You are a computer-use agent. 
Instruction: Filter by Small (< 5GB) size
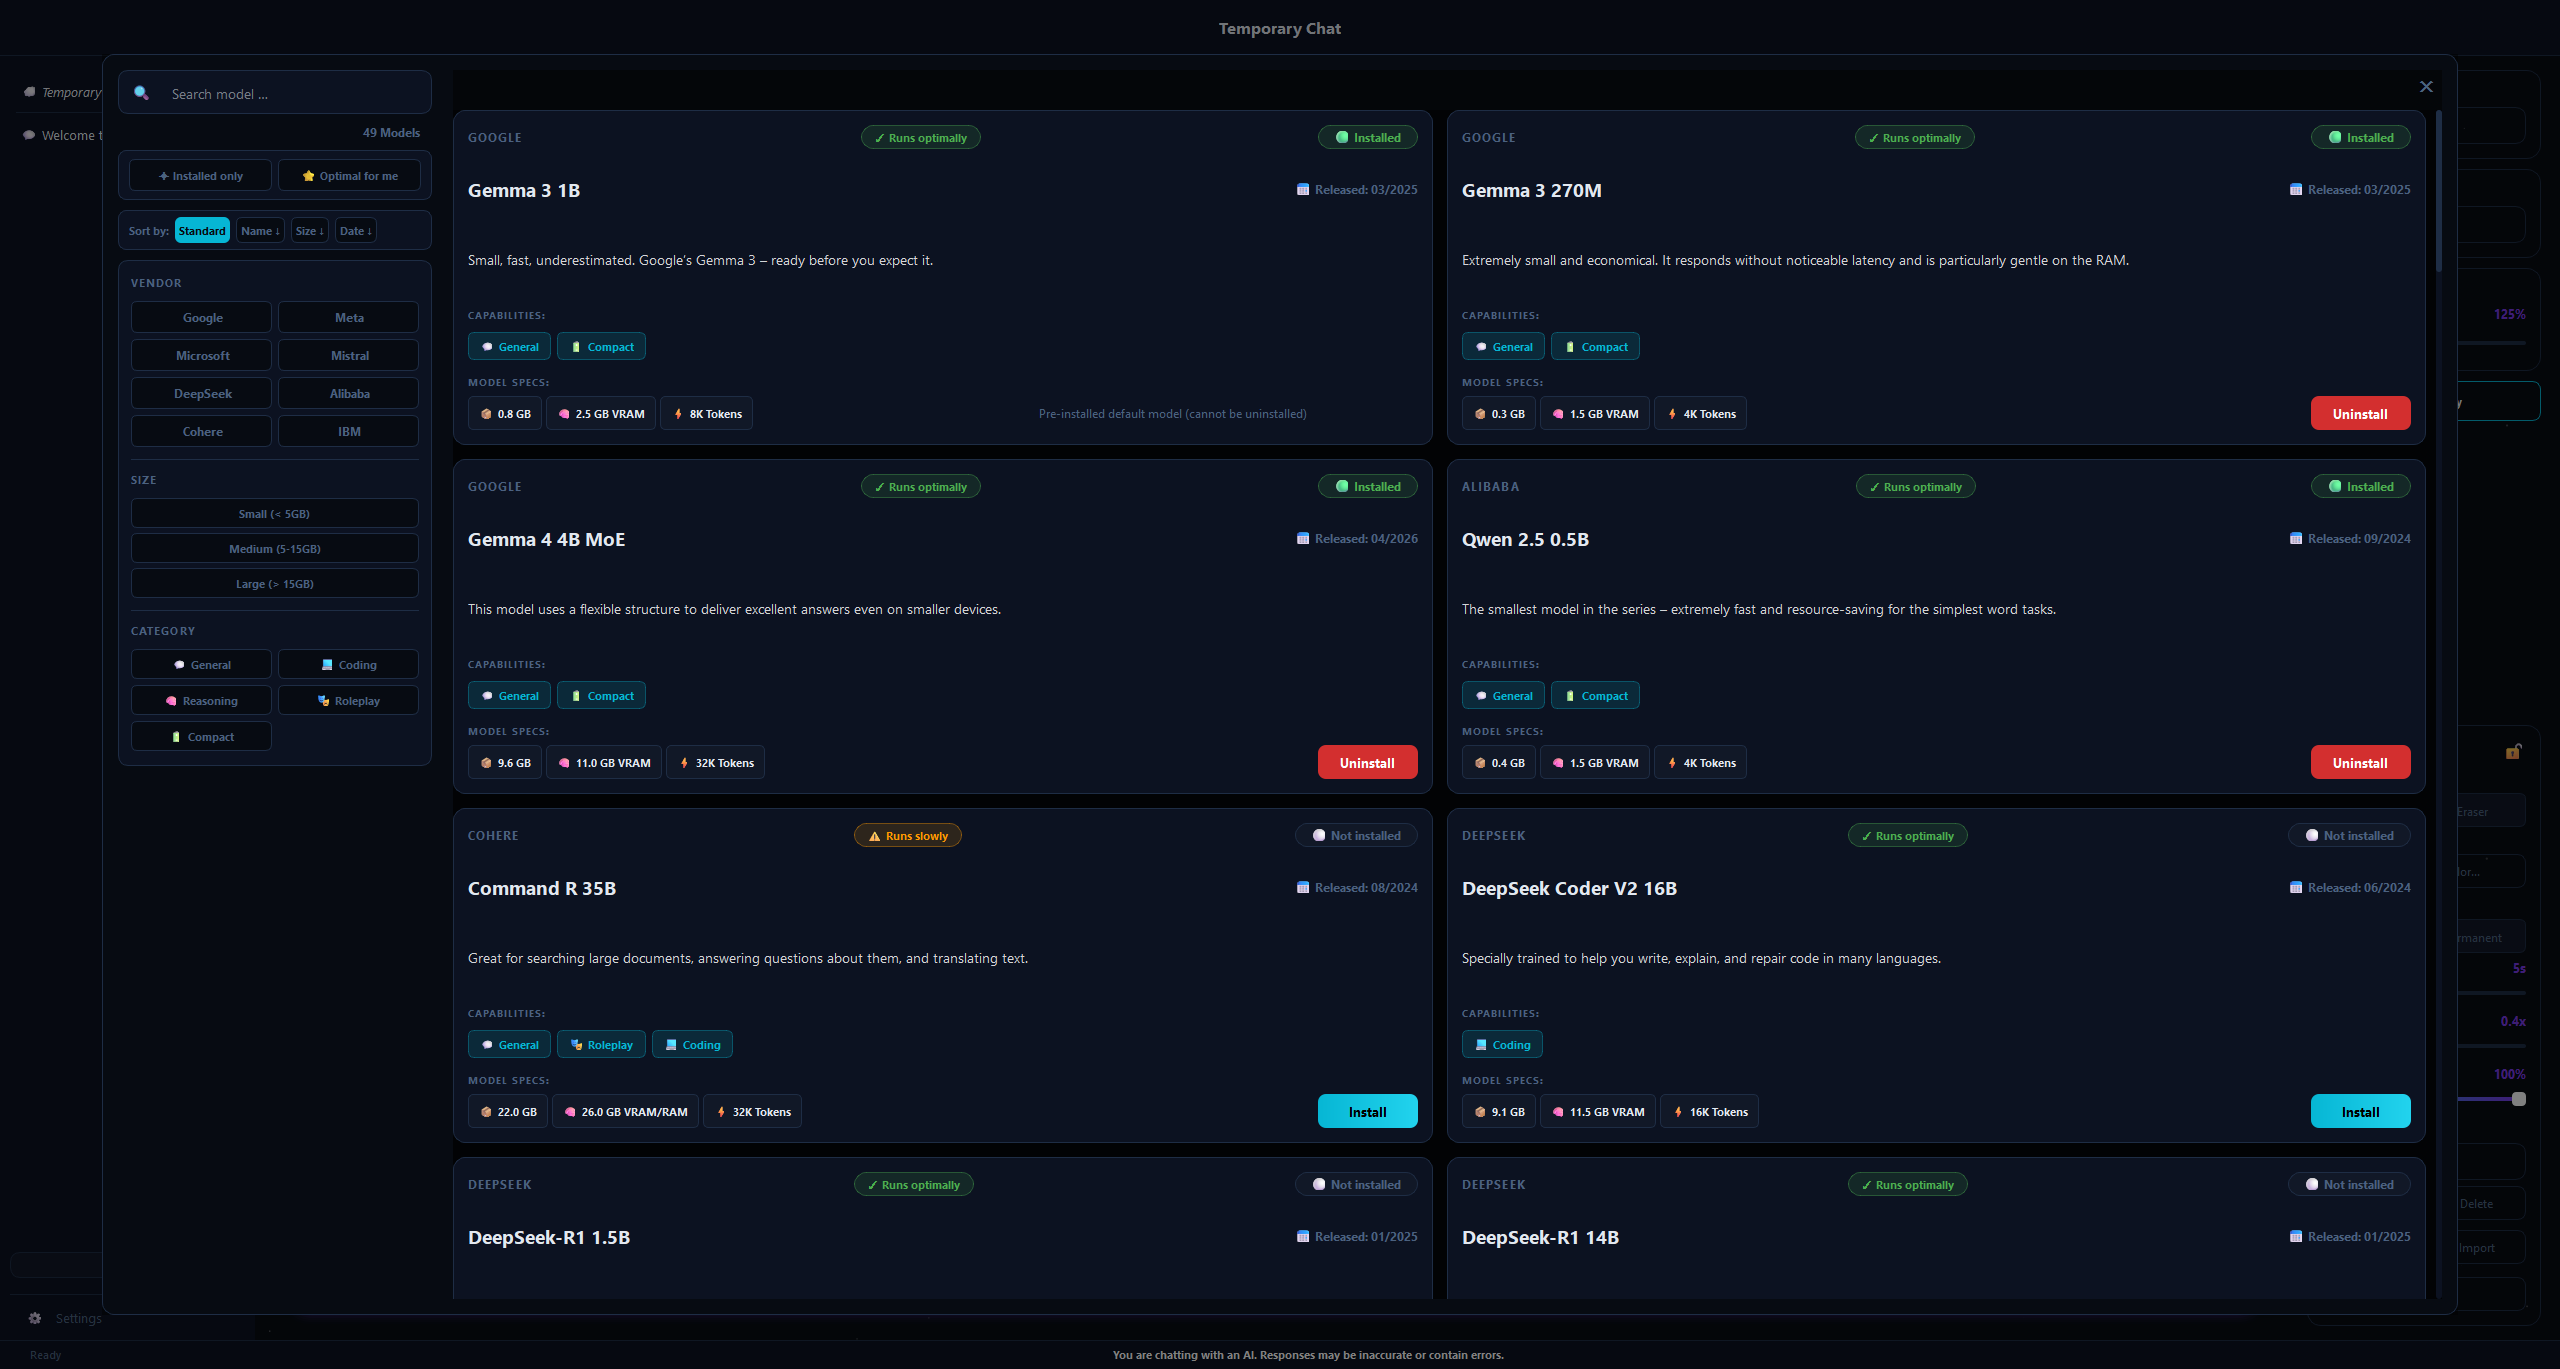(x=275, y=514)
